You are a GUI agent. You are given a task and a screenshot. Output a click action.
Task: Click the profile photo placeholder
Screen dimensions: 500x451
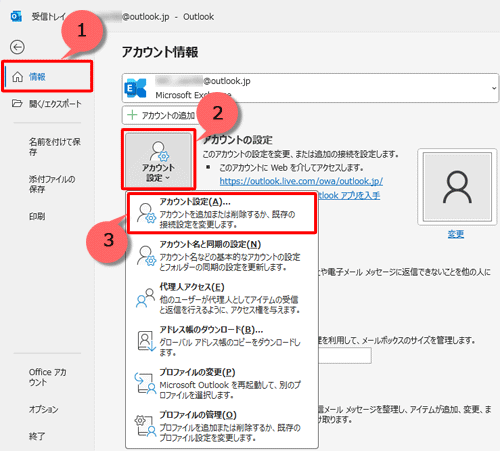tap(457, 187)
